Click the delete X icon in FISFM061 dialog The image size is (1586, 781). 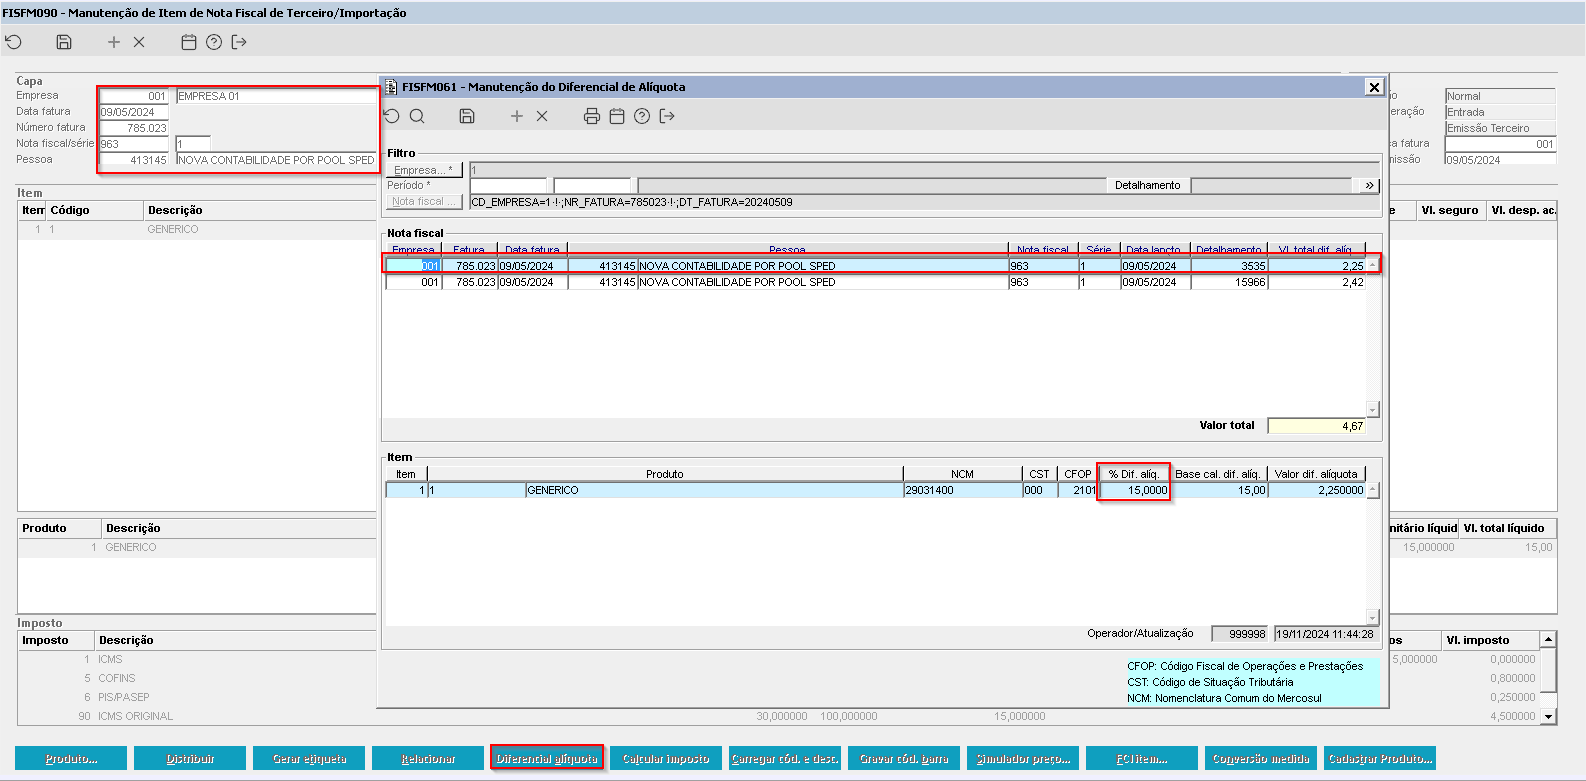click(542, 116)
